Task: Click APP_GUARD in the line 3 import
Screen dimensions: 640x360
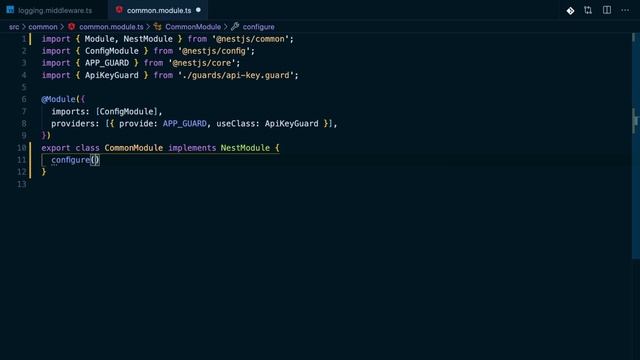Action: click(107, 63)
